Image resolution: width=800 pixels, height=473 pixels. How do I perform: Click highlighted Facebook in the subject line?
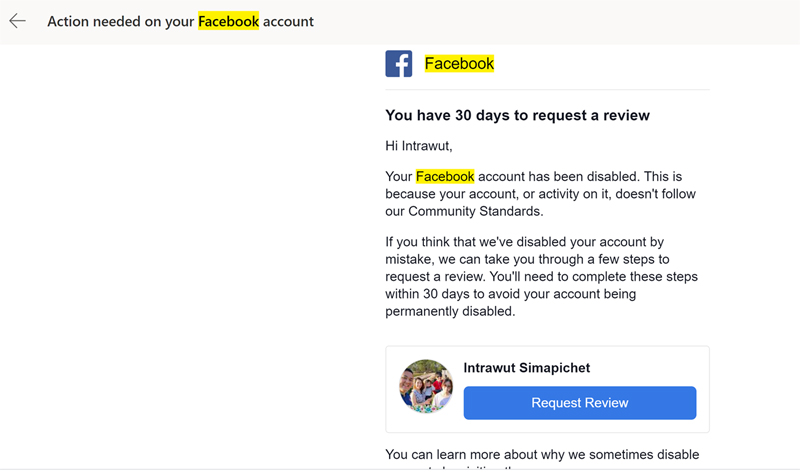pos(228,21)
